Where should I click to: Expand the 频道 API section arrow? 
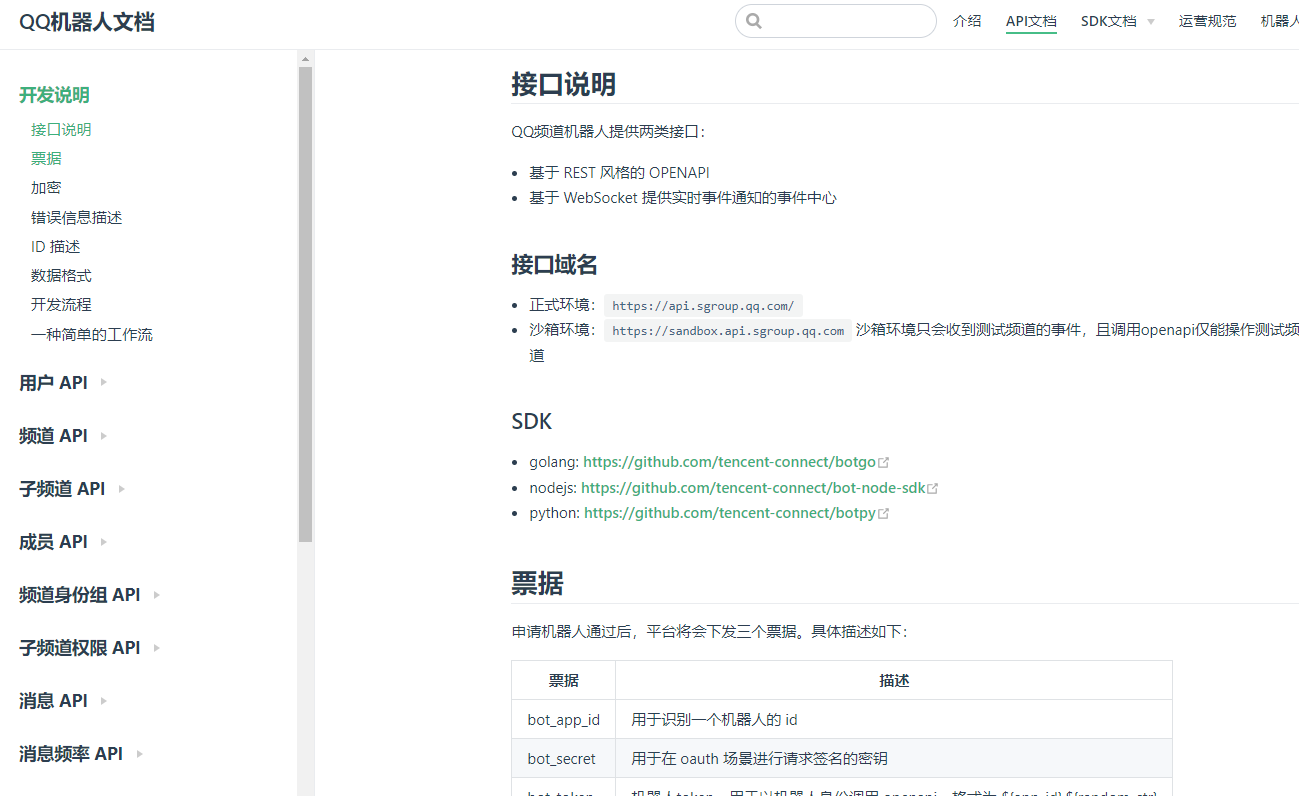104,435
